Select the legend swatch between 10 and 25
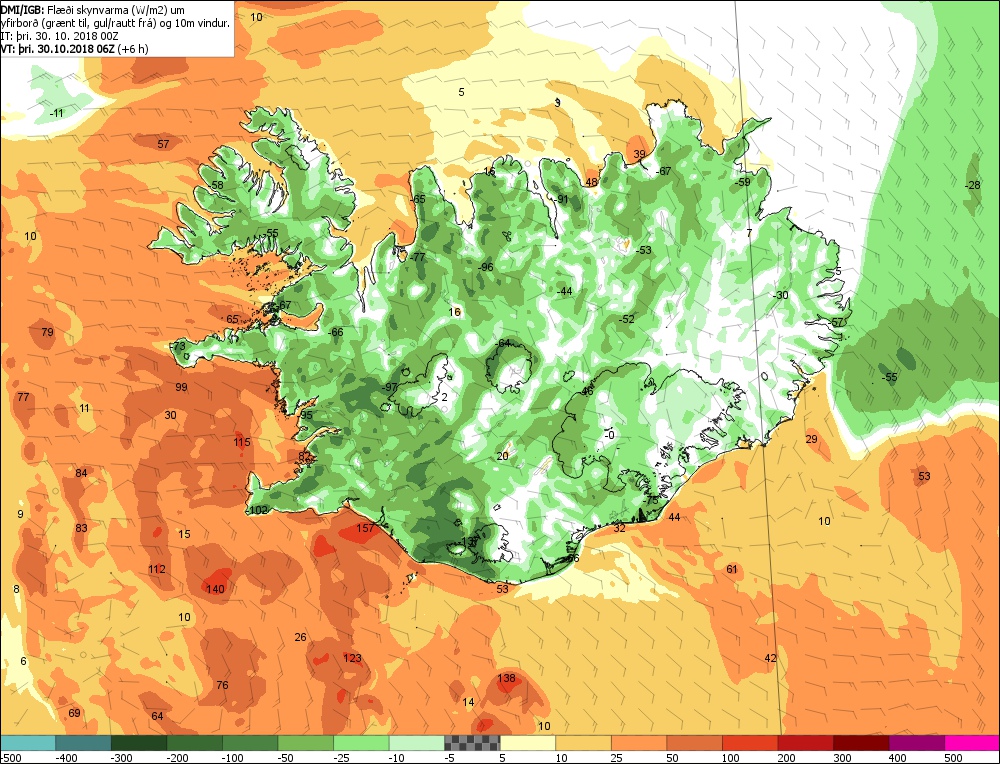Image resolution: width=1000 pixels, height=764 pixels. click(584, 743)
